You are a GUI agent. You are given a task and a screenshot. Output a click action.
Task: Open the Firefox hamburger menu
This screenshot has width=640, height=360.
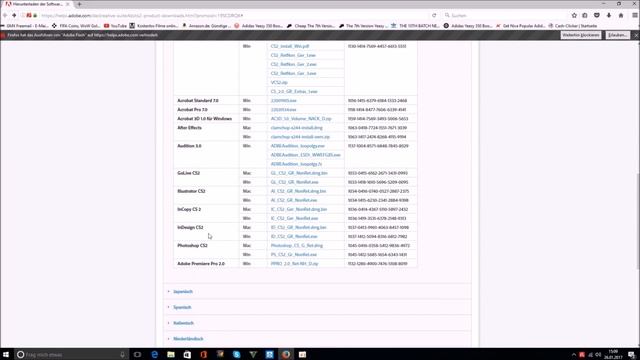(x=635, y=16)
